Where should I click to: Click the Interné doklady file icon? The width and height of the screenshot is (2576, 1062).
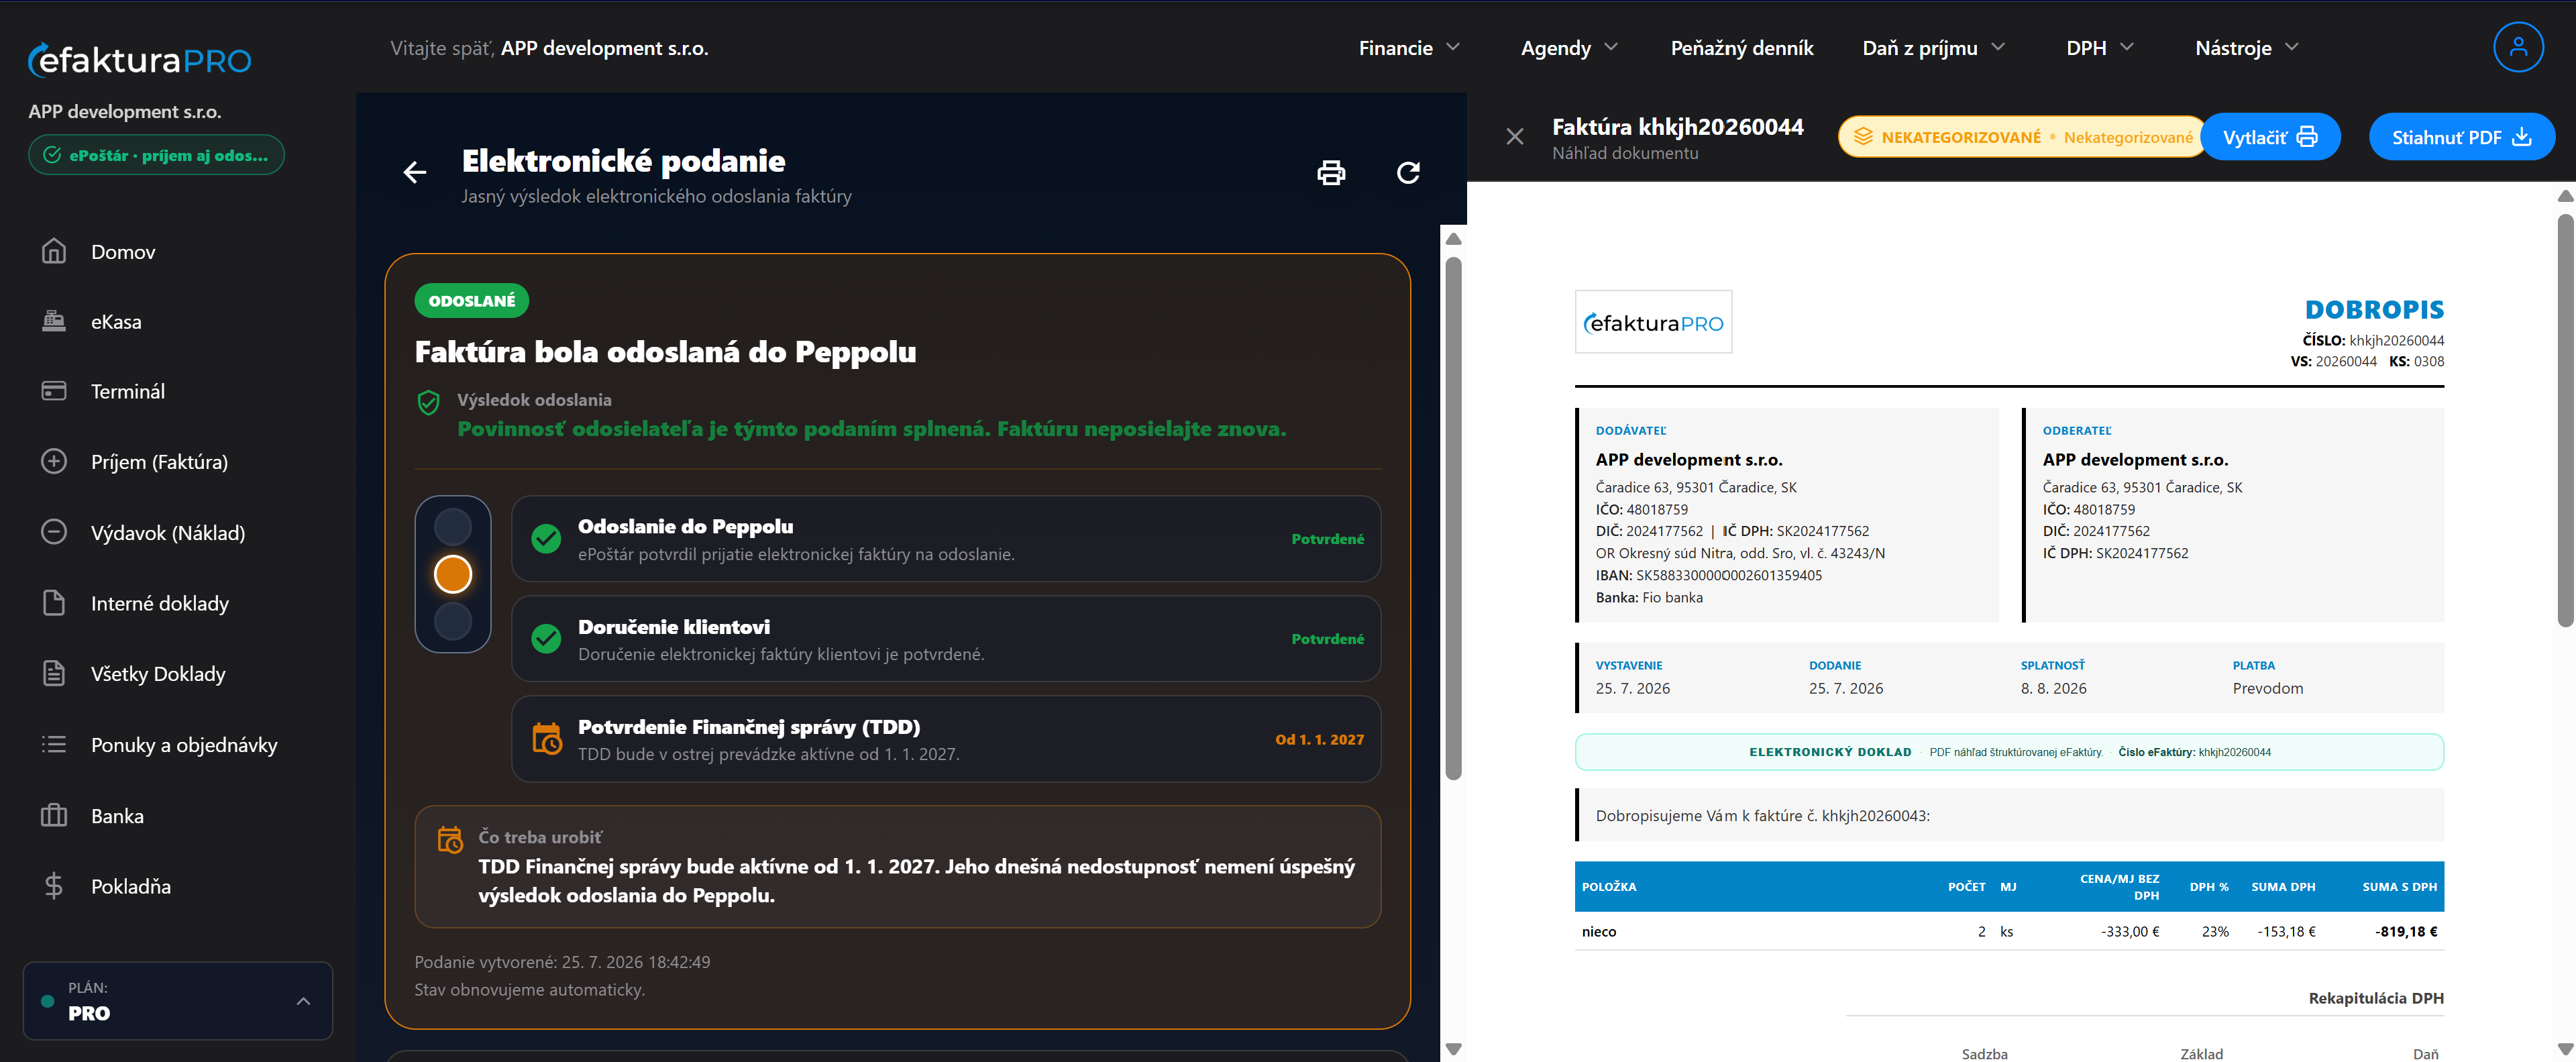54,603
